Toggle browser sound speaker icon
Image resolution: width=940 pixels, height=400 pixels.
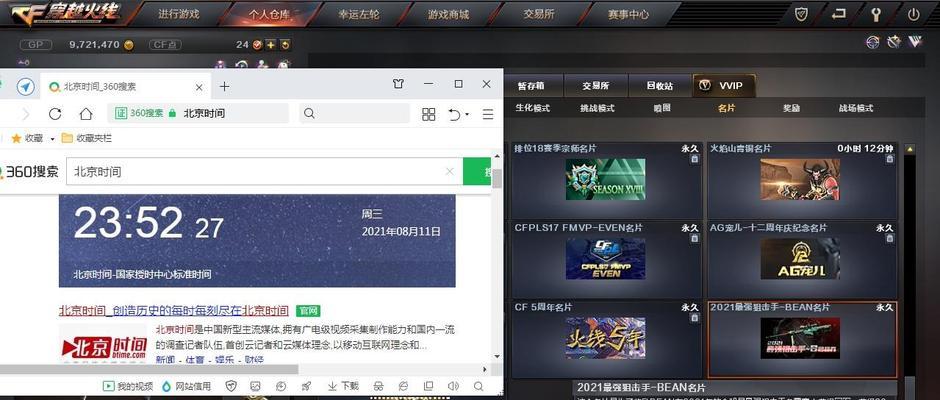click(x=453, y=386)
